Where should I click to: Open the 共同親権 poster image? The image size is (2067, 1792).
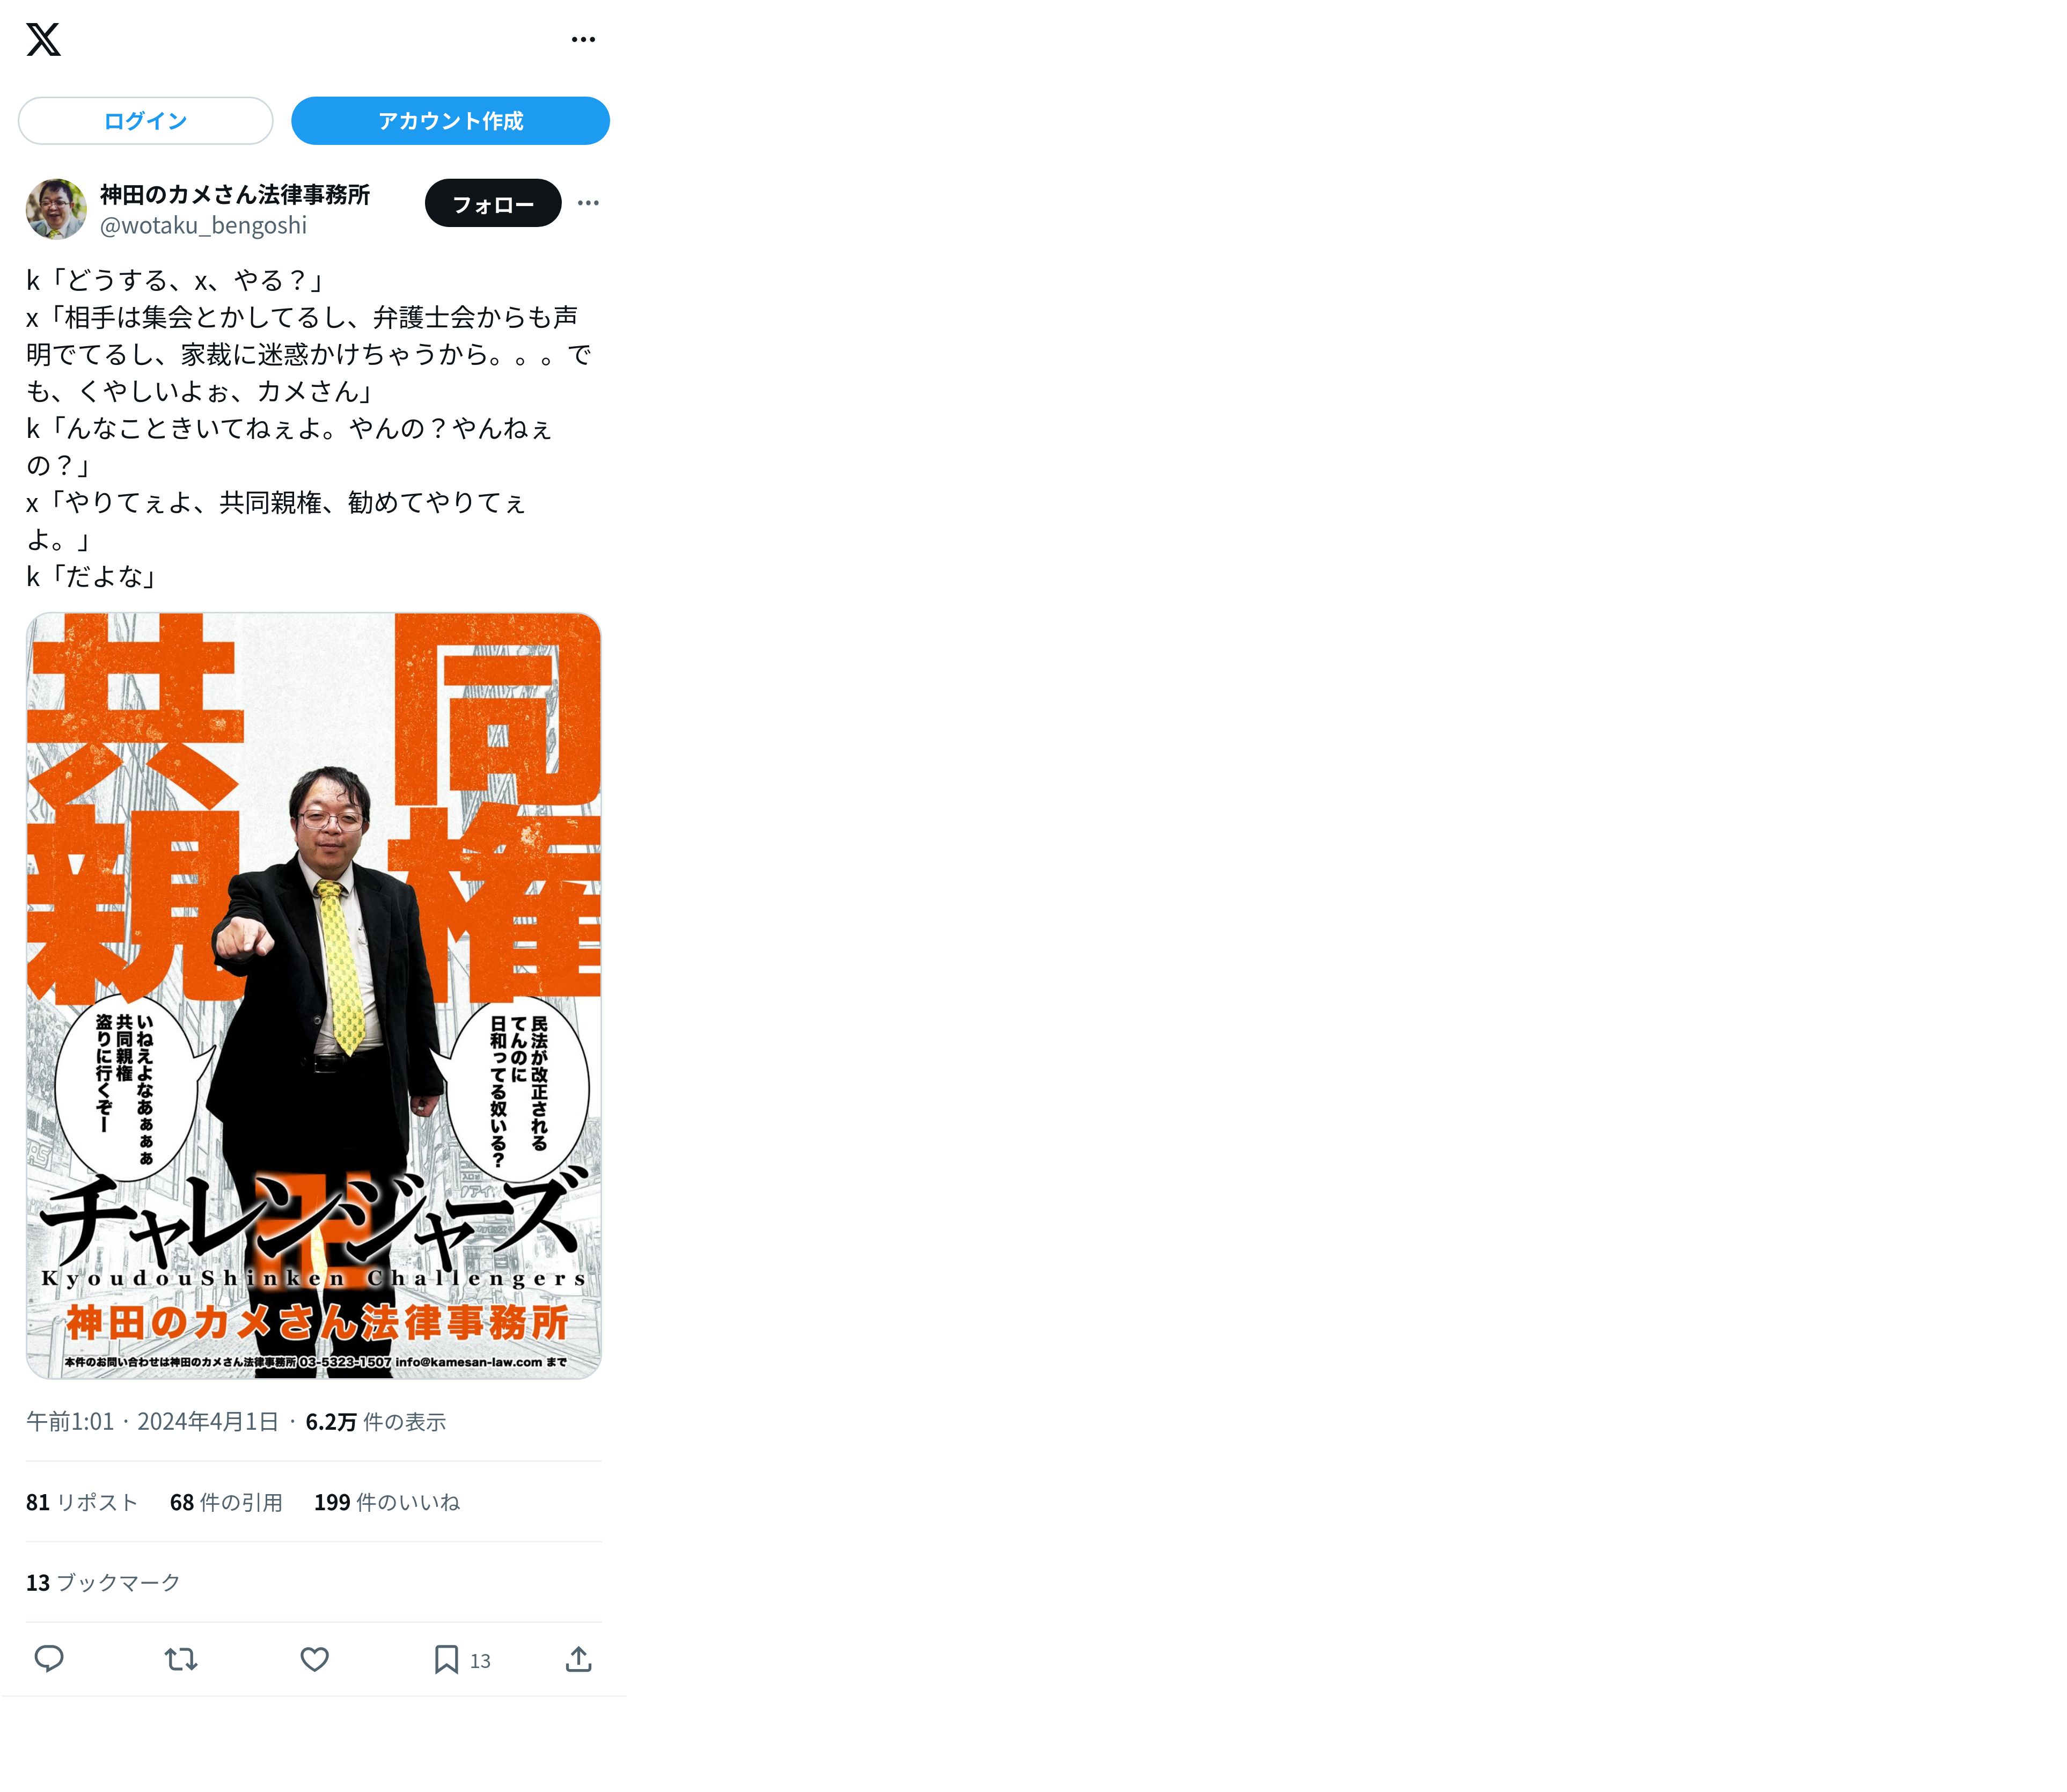[x=314, y=996]
